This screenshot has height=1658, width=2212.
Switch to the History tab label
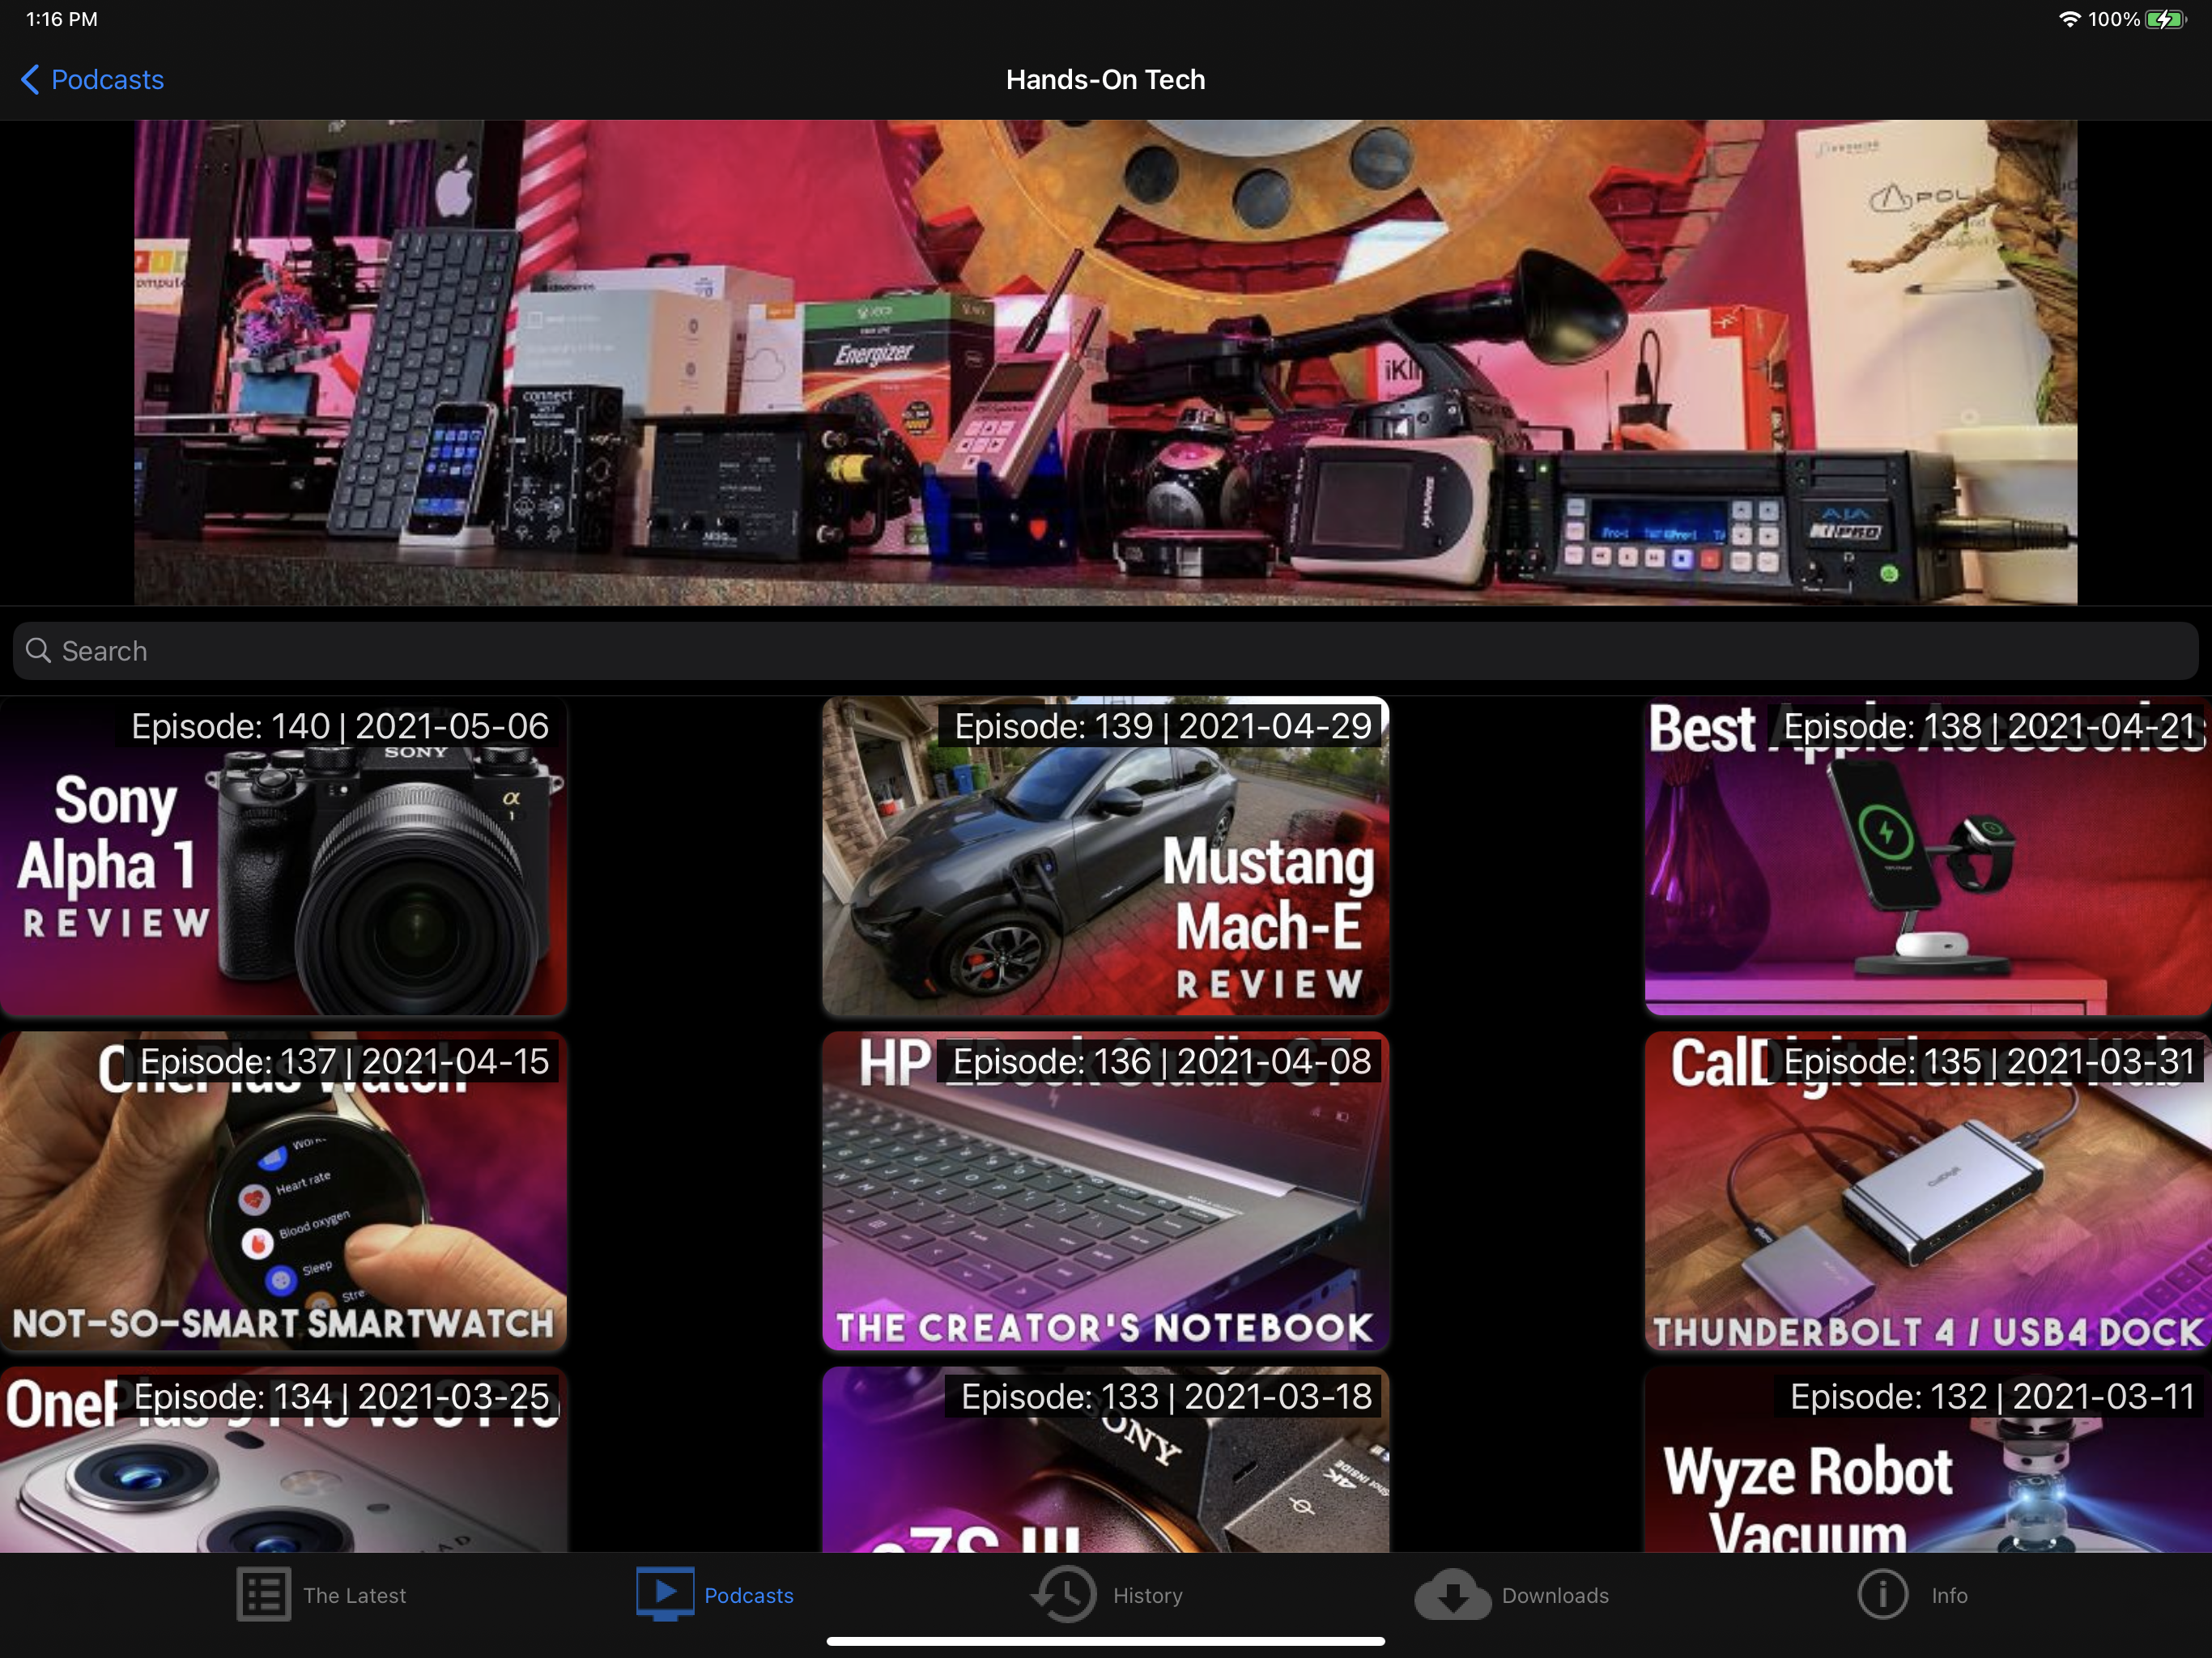[x=1148, y=1596]
